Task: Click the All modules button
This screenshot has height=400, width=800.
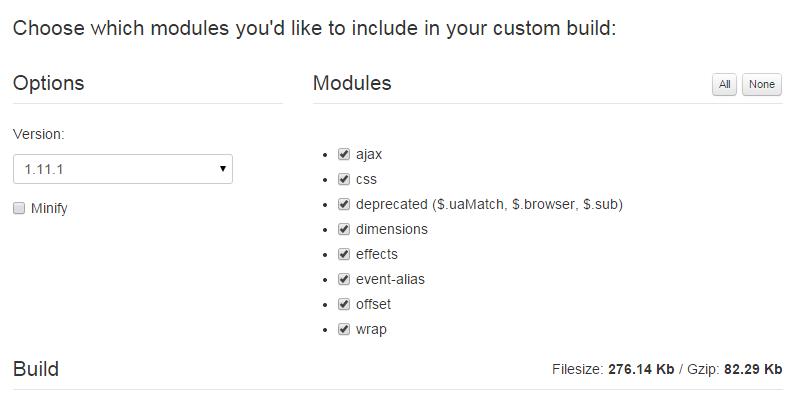Action: (x=724, y=85)
